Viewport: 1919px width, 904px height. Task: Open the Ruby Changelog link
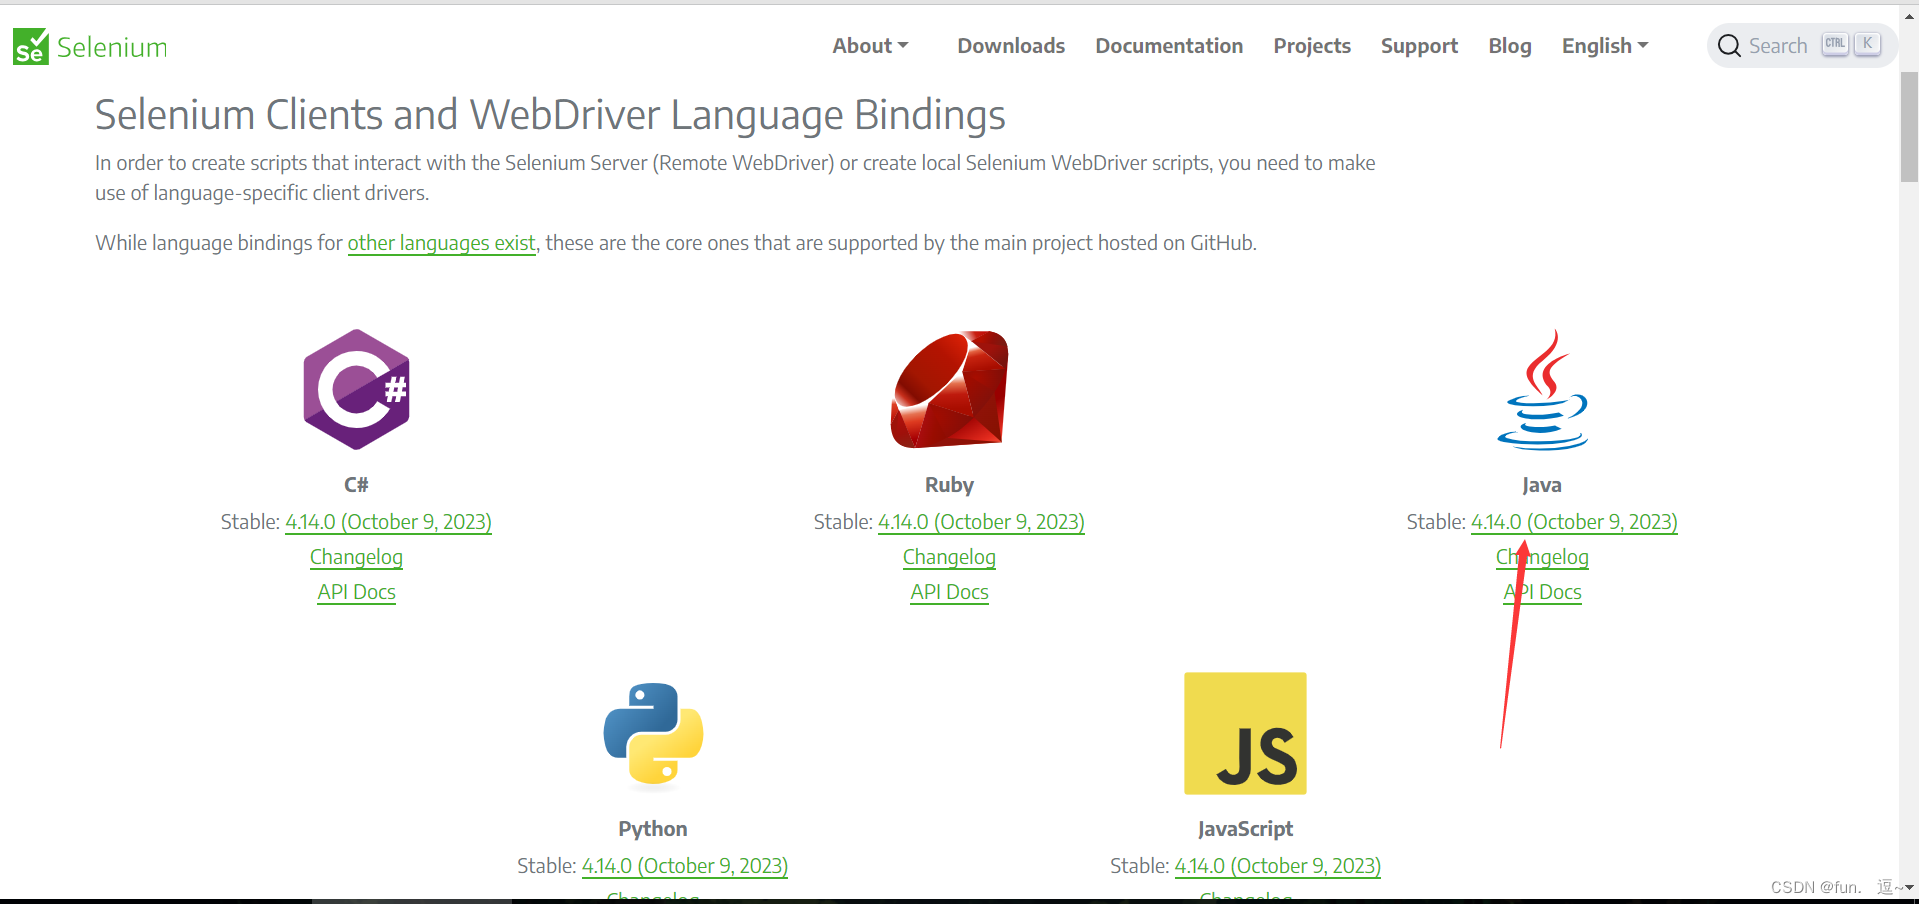(x=949, y=557)
